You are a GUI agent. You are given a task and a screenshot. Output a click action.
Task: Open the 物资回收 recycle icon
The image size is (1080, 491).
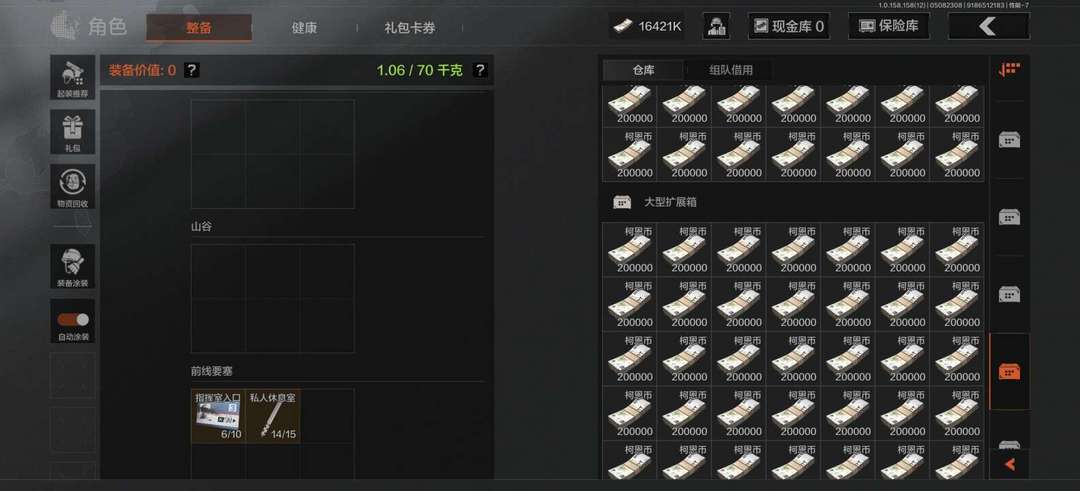(72, 186)
